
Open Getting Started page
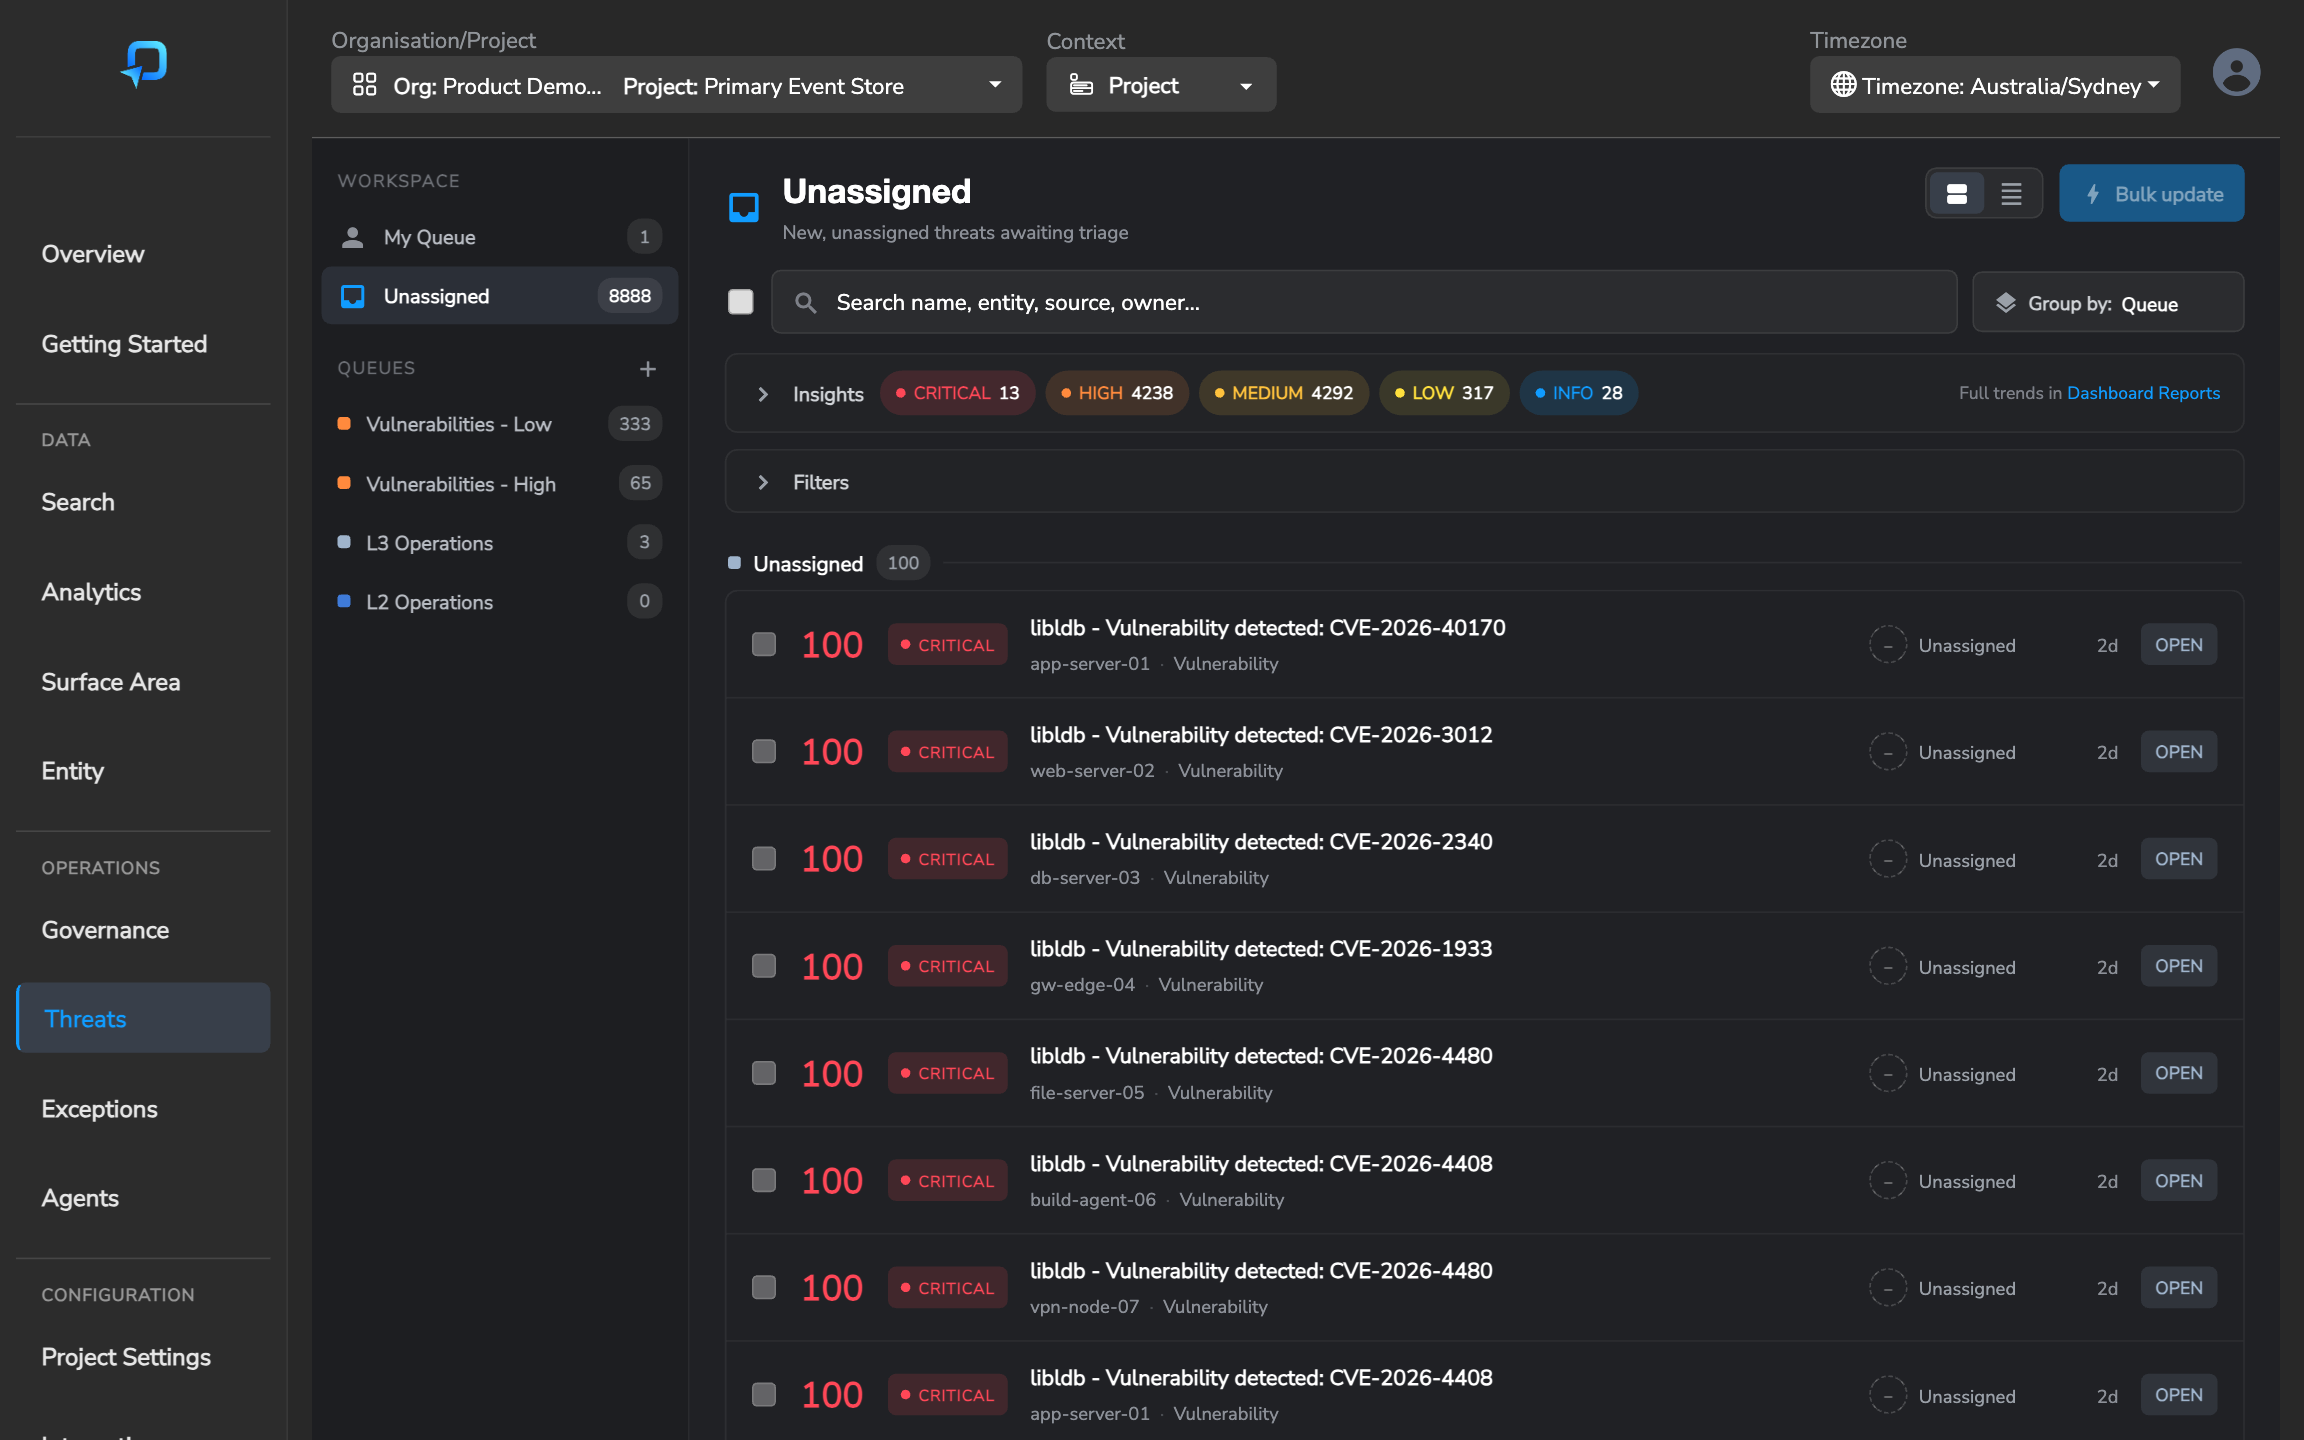124,344
